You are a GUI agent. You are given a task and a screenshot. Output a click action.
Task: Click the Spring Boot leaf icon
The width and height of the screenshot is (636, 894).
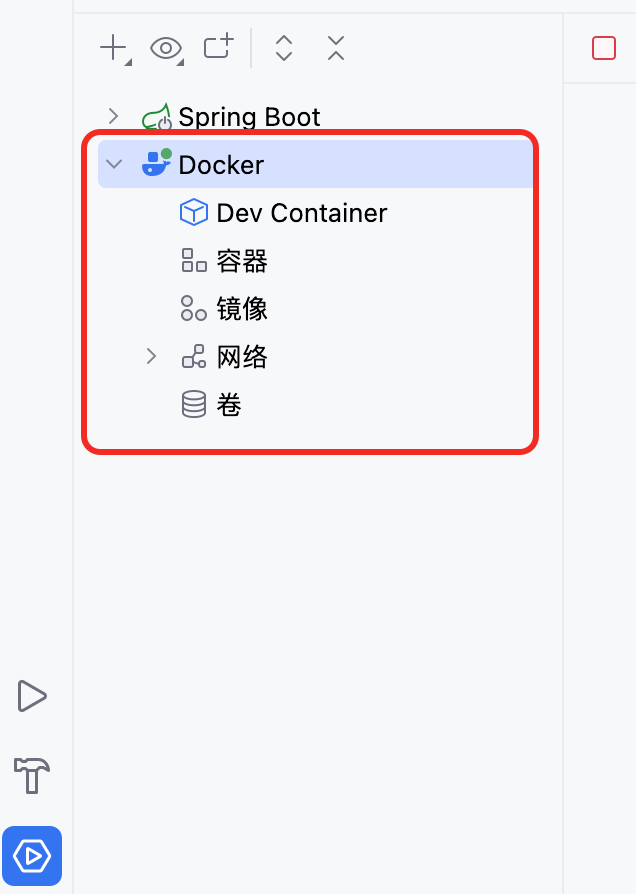tap(157, 116)
